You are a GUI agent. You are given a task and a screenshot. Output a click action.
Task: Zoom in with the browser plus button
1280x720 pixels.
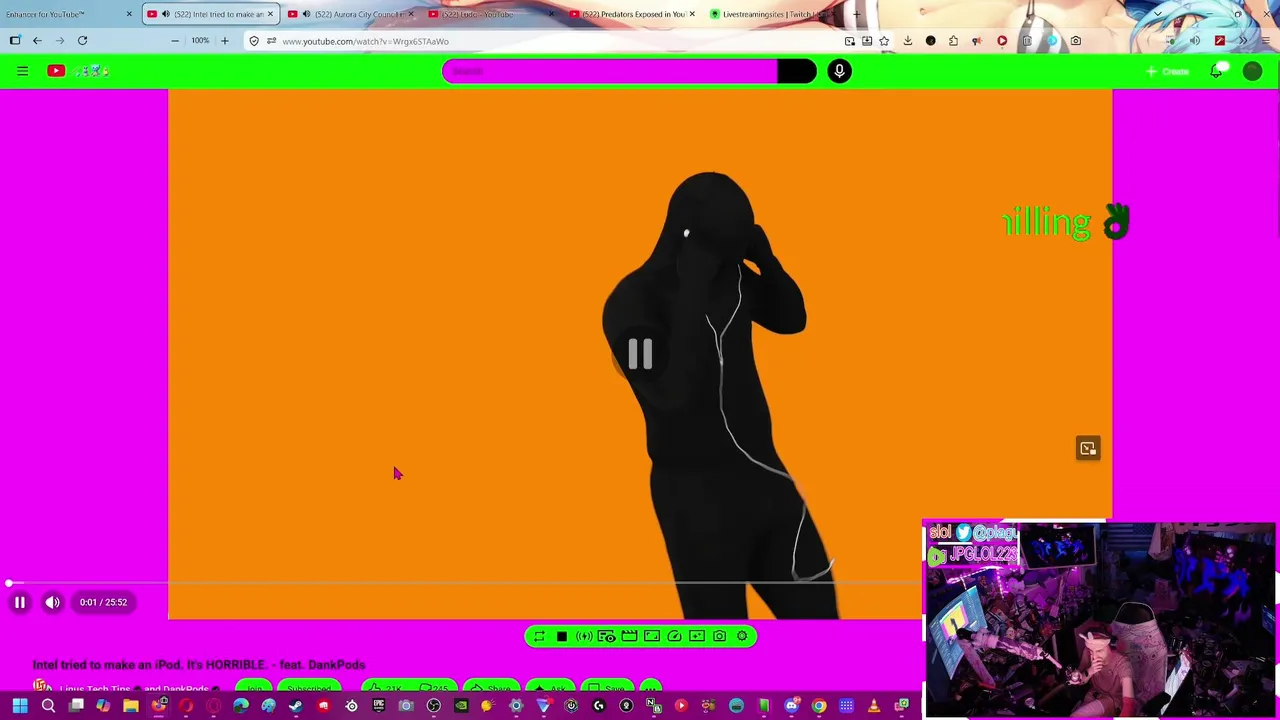[224, 41]
